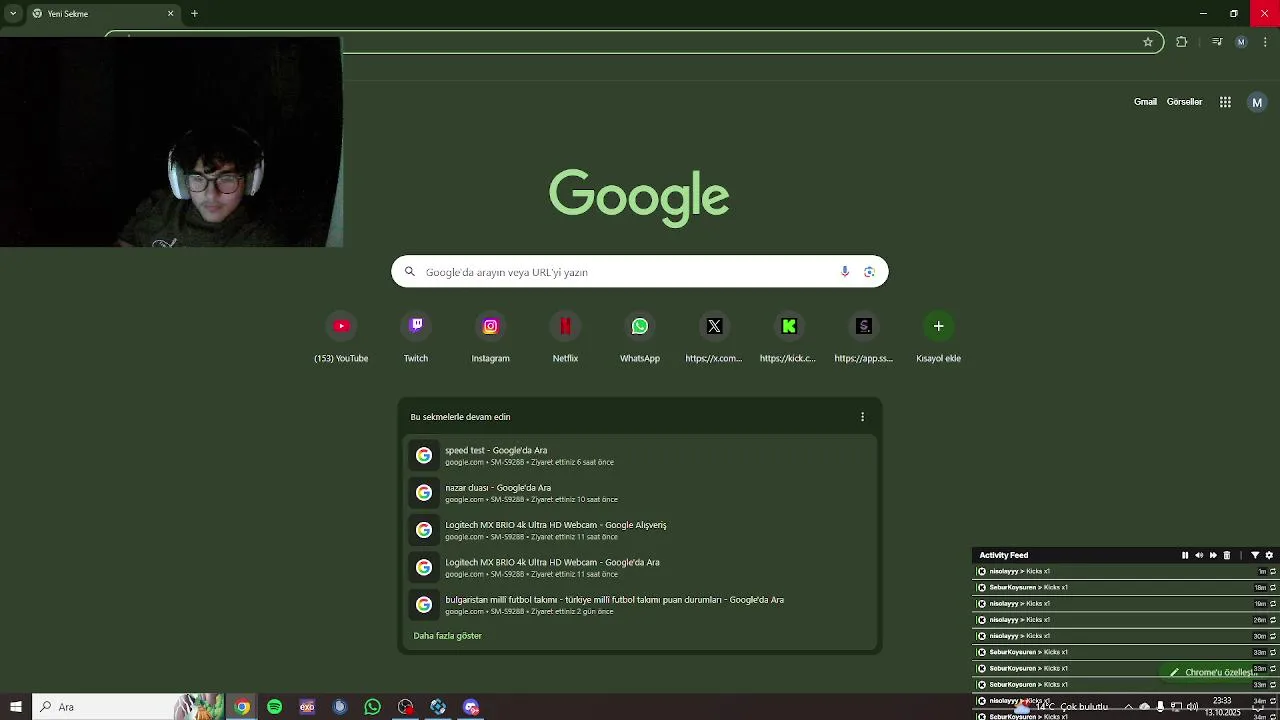Resume Logitech MX BRIO Google Alışveriş entry

(x=640, y=530)
